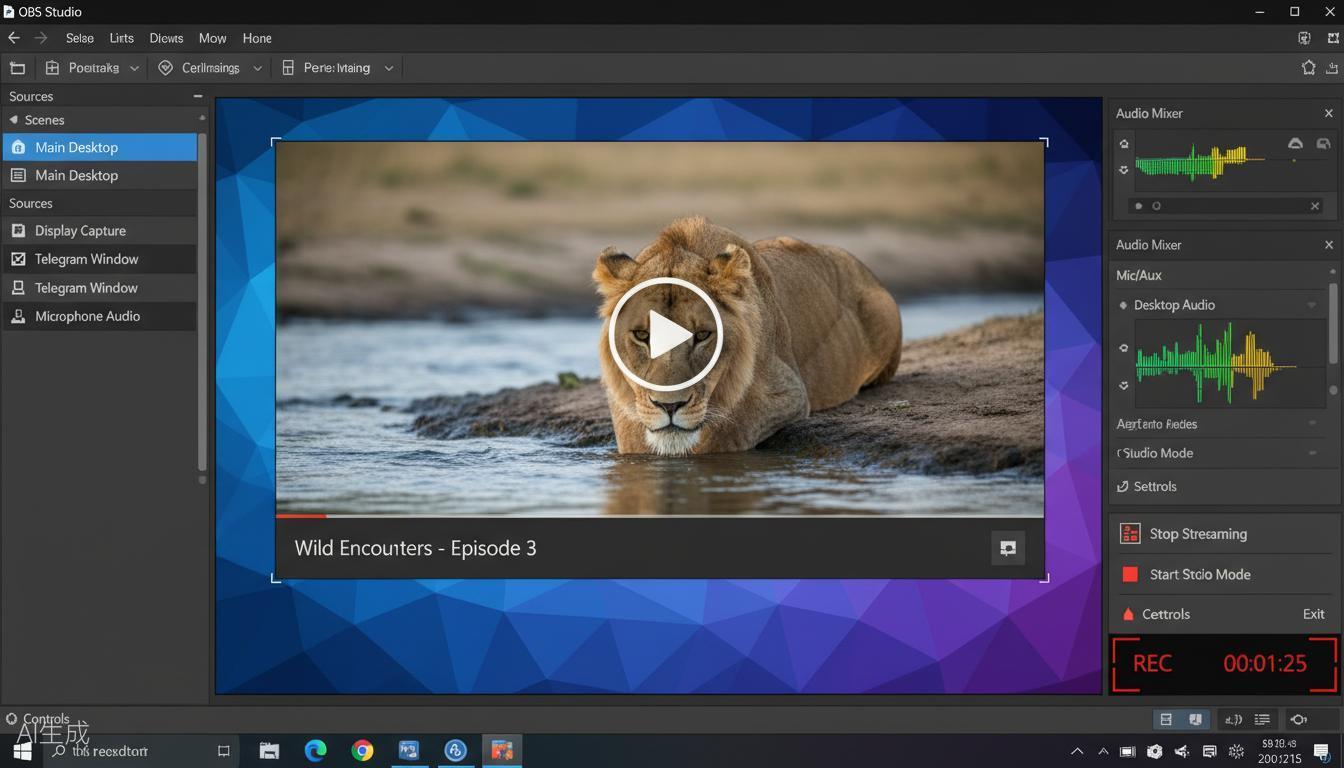Expand the Studio Mode row dropdown arrow
The width and height of the screenshot is (1344, 768).
pyautogui.click(x=1312, y=453)
